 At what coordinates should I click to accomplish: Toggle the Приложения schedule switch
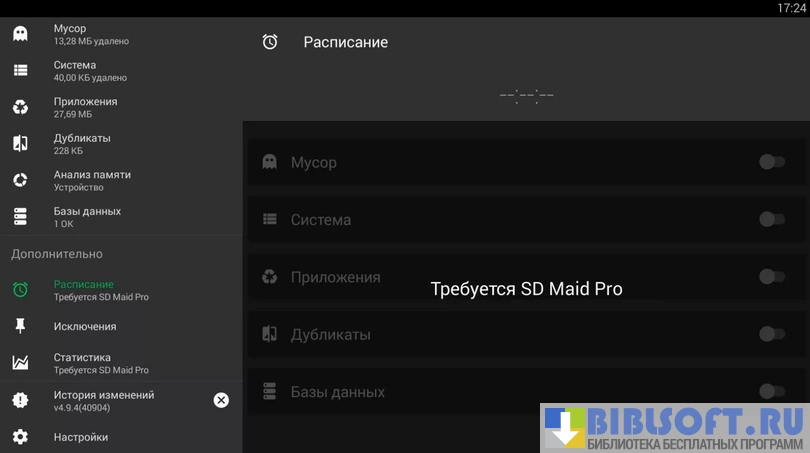771,277
